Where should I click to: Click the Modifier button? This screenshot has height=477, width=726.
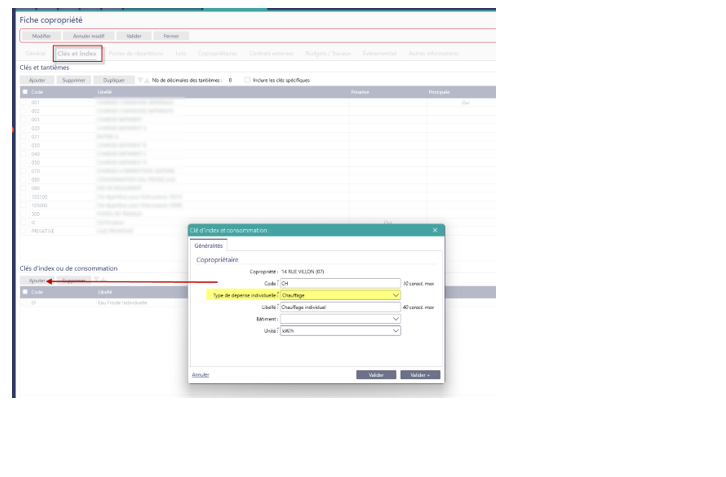click(42, 35)
